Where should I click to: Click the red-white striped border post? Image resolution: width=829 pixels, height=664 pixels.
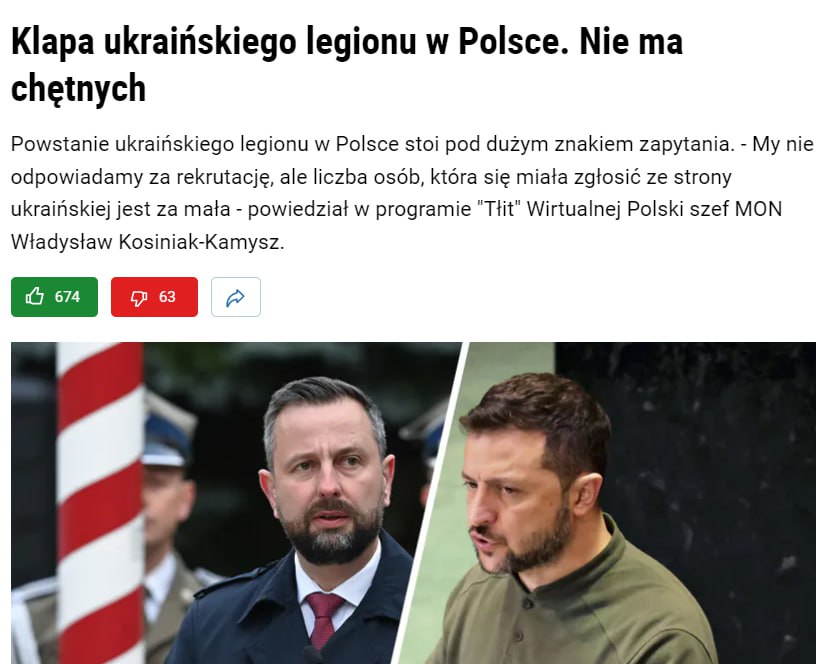click(x=100, y=503)
